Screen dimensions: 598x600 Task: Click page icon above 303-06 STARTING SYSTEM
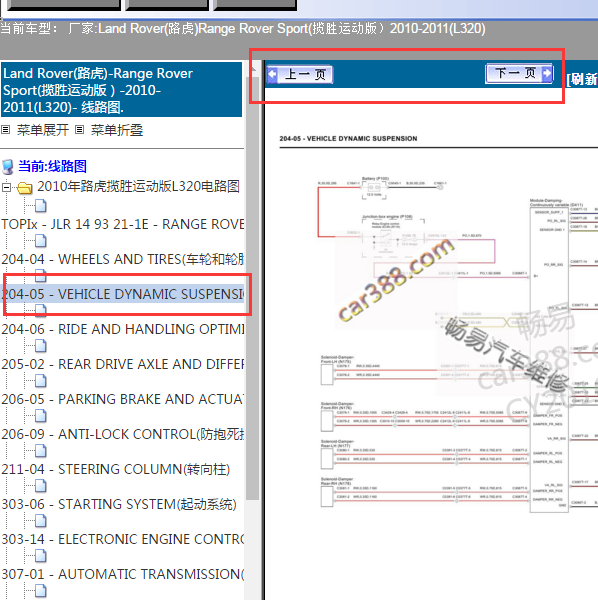(x=41, y=486)
